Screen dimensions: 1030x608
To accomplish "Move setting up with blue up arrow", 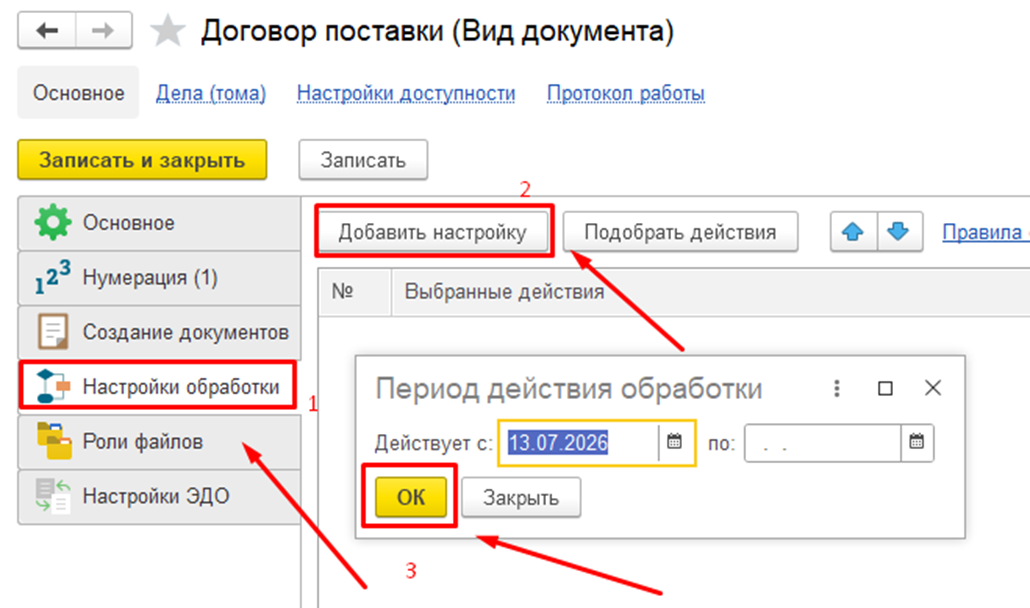I will click(853, 232).
